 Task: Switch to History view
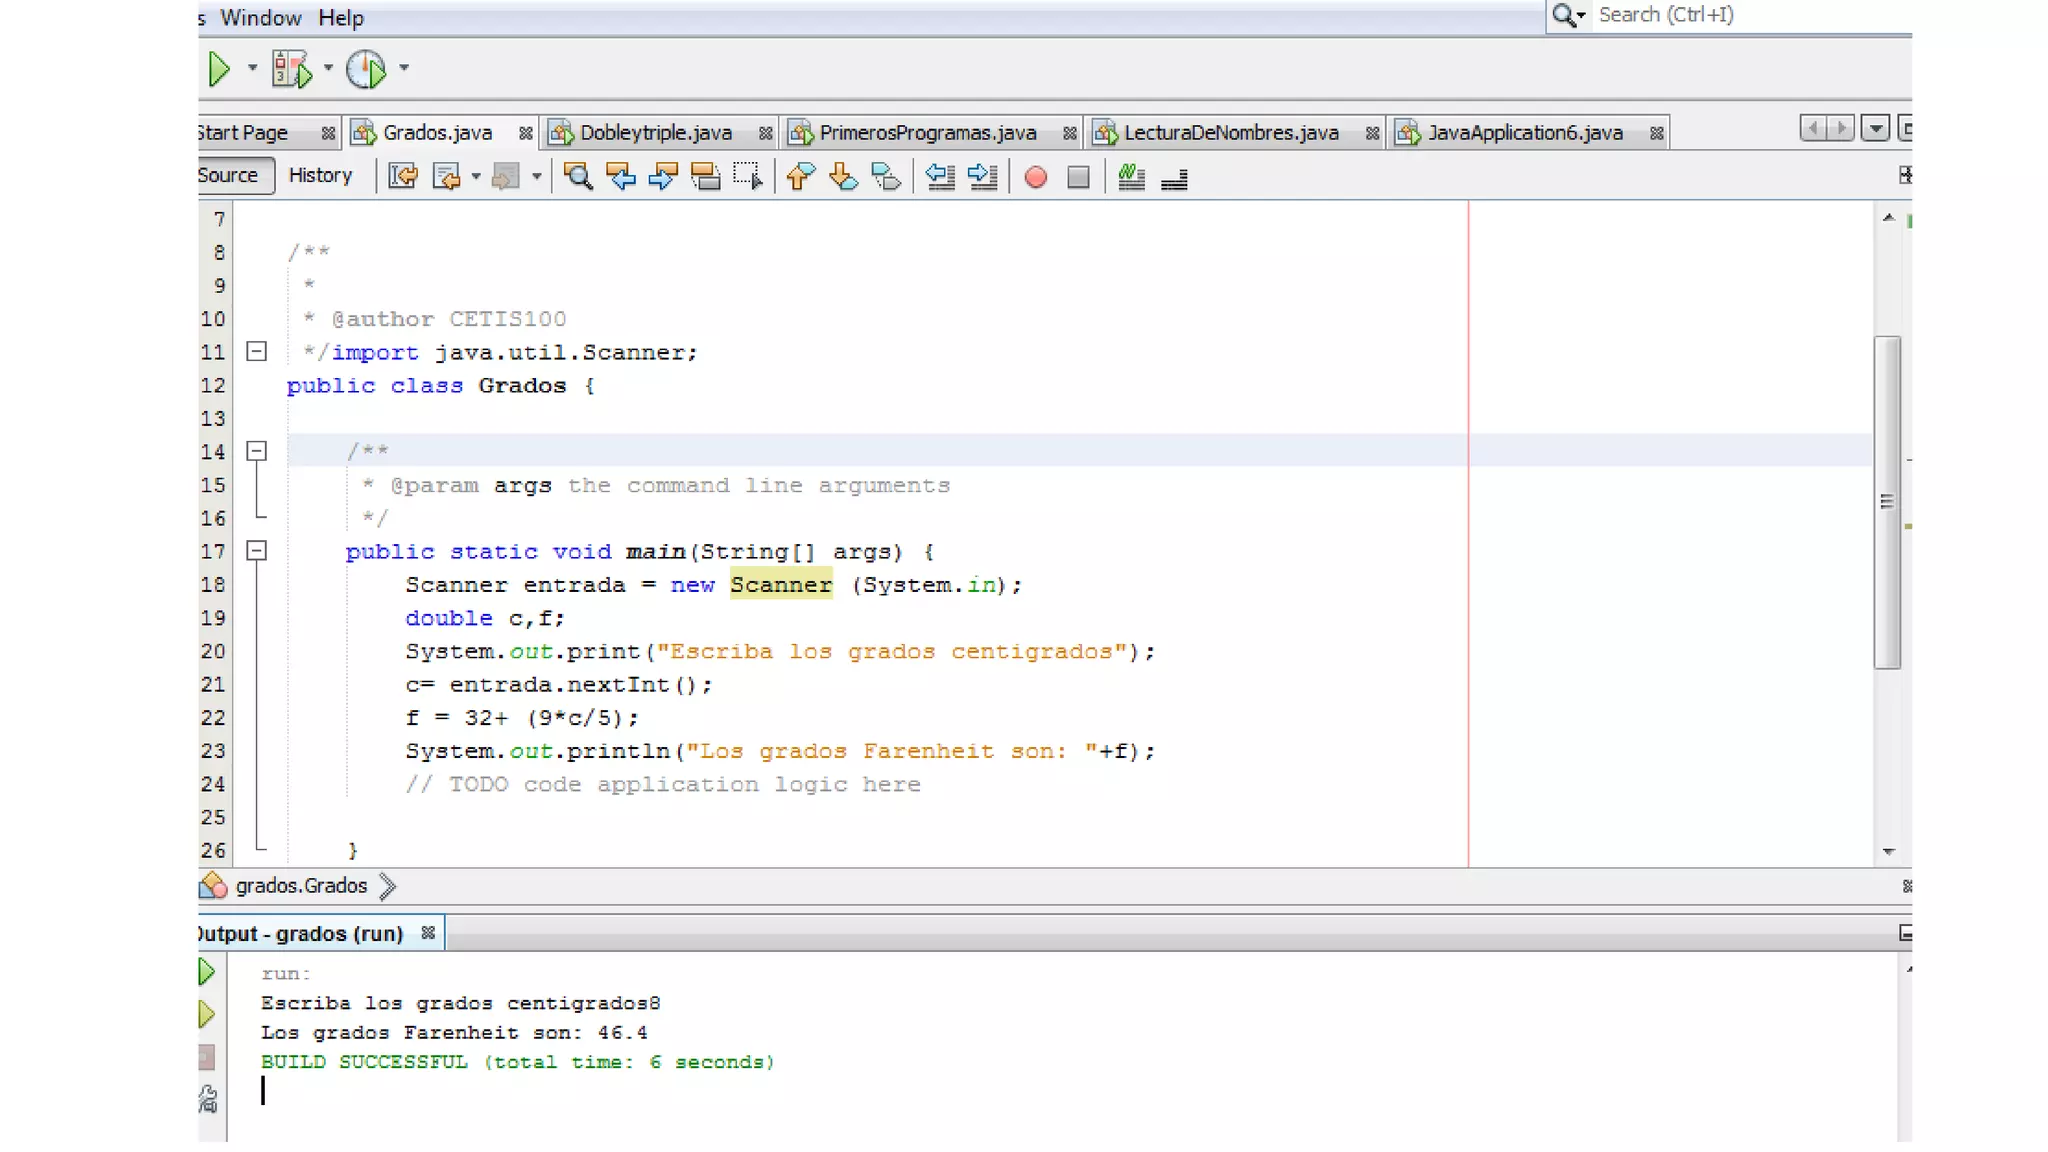pos(320,175)
